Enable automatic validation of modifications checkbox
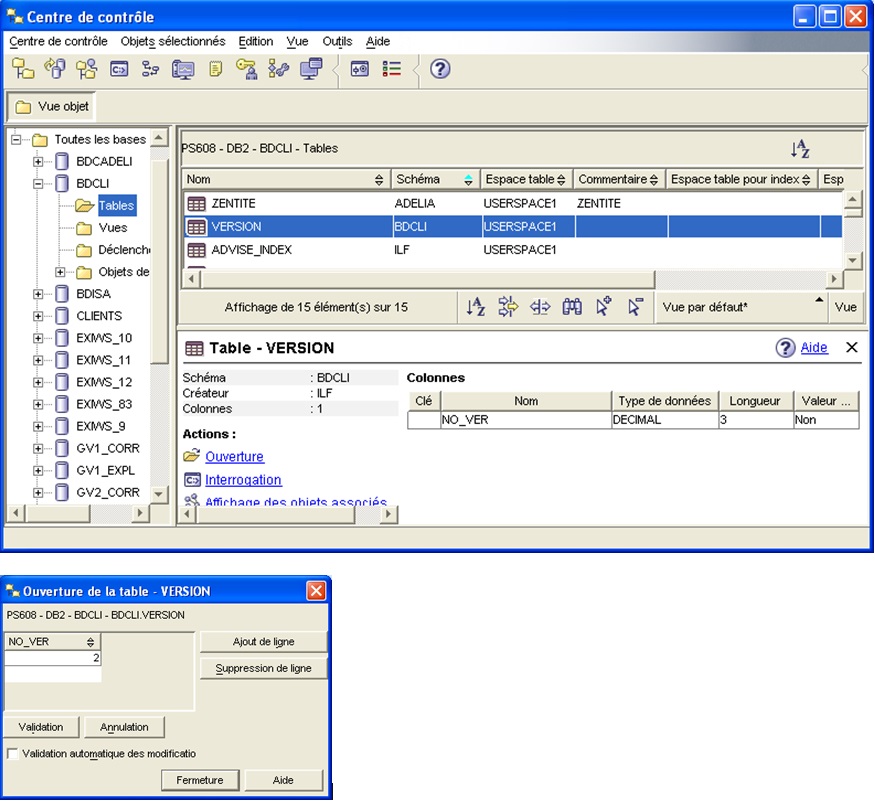 click(x=12, y=753)
